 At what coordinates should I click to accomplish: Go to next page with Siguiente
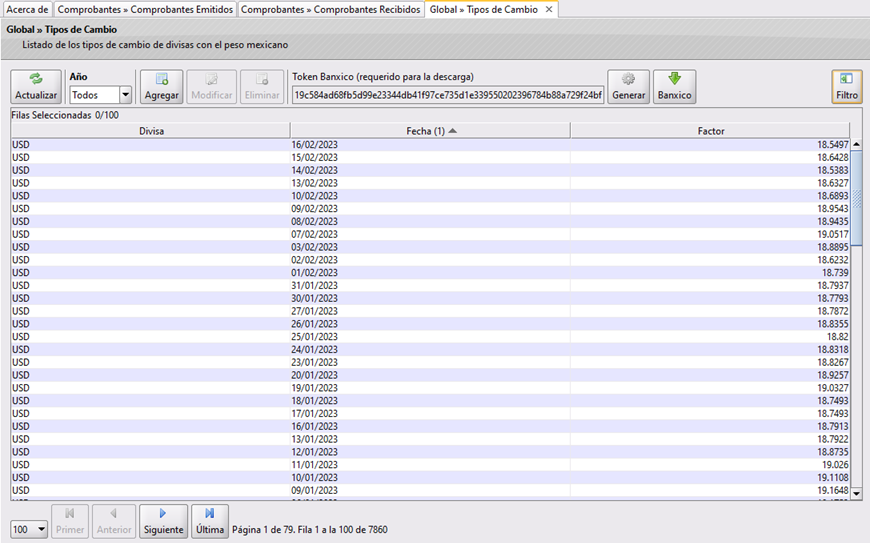click(164, 521)
